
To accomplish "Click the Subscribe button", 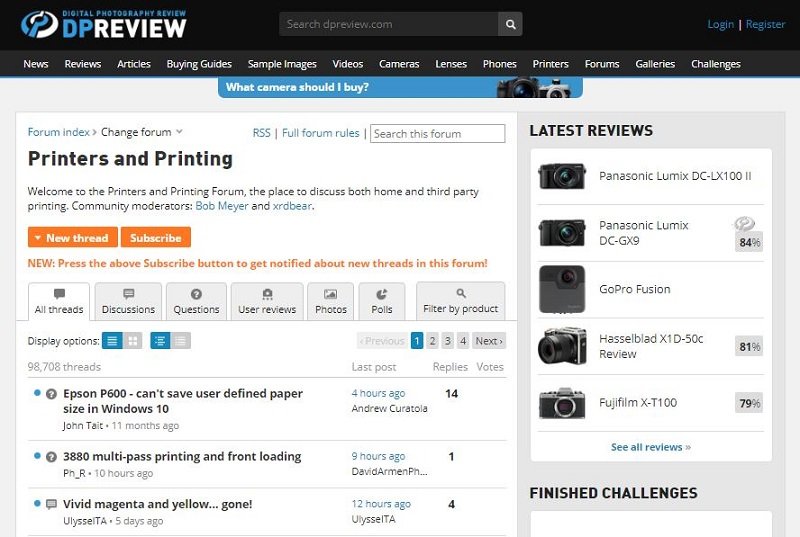I will pos(156,237).
